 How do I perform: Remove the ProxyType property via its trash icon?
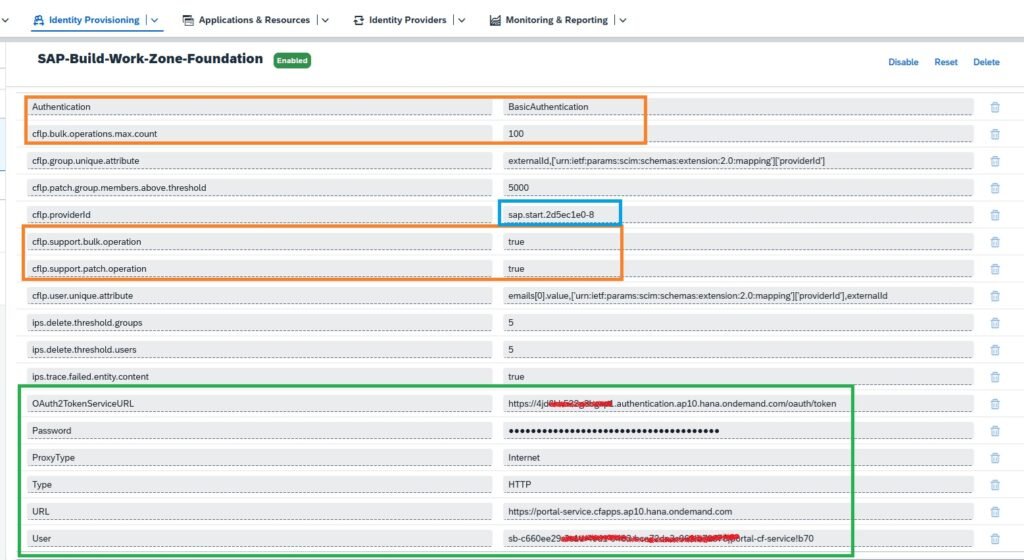(994, 458)
